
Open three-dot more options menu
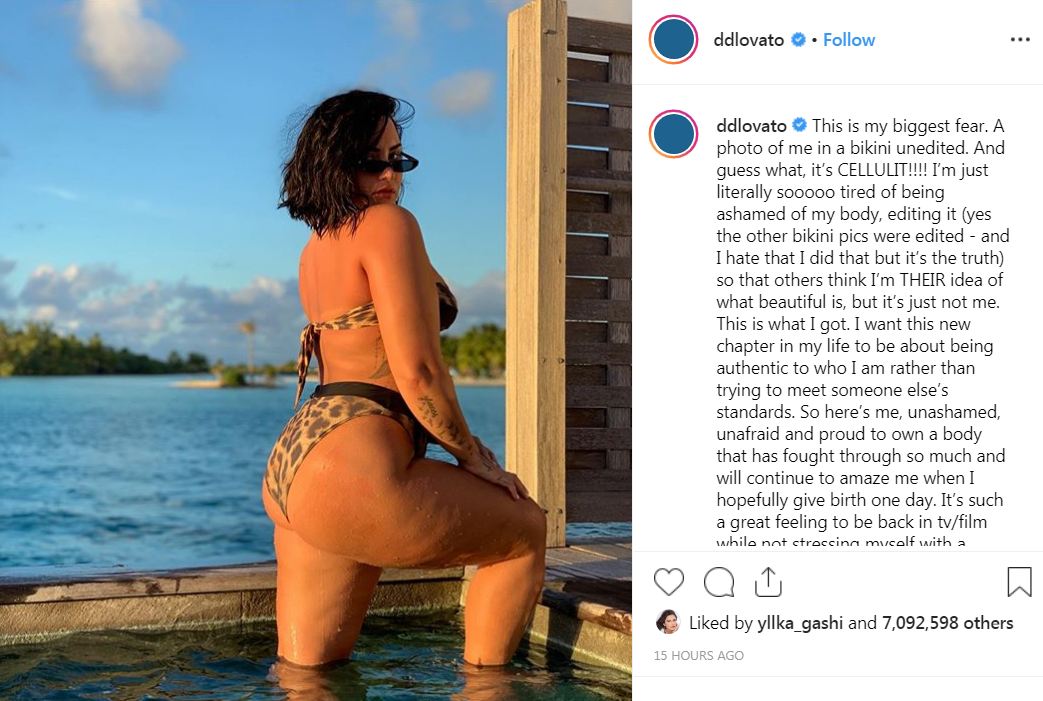pos(1020,40)
